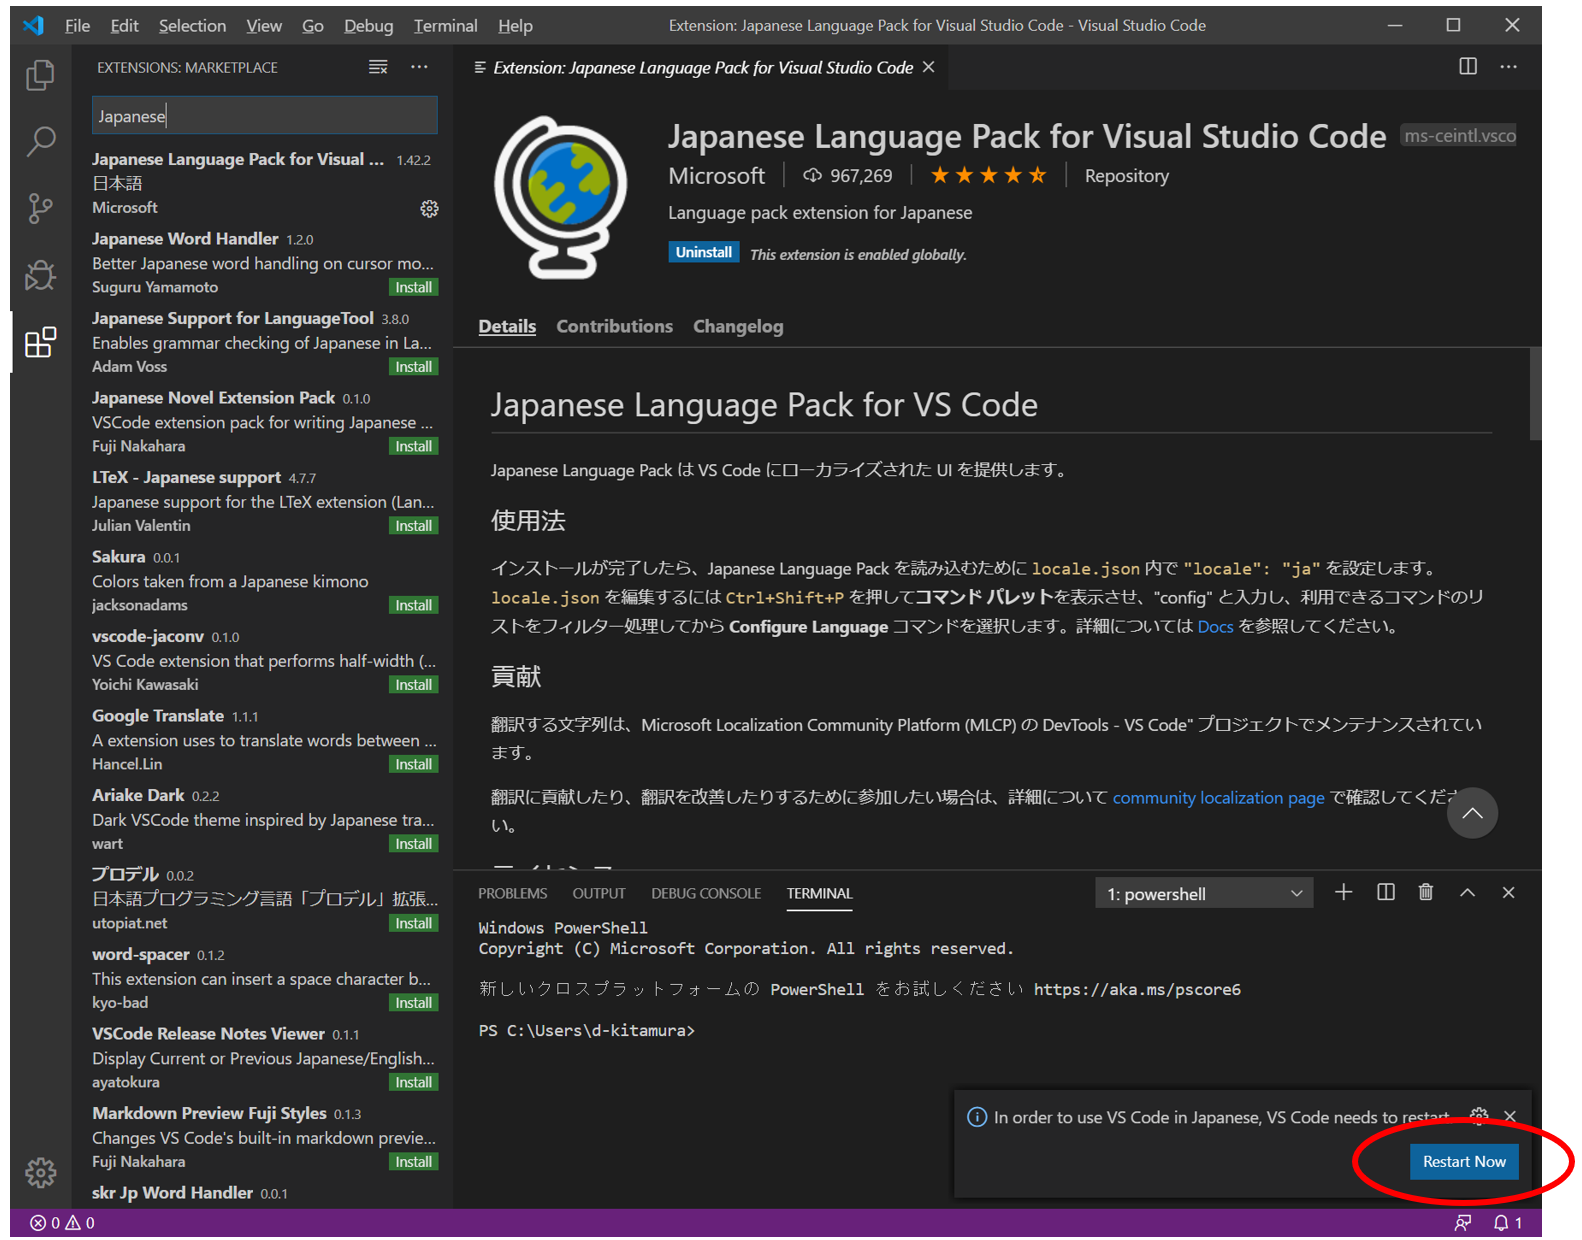Open the Selection menu
The image size is (1582, 1240).
[192, 25]
